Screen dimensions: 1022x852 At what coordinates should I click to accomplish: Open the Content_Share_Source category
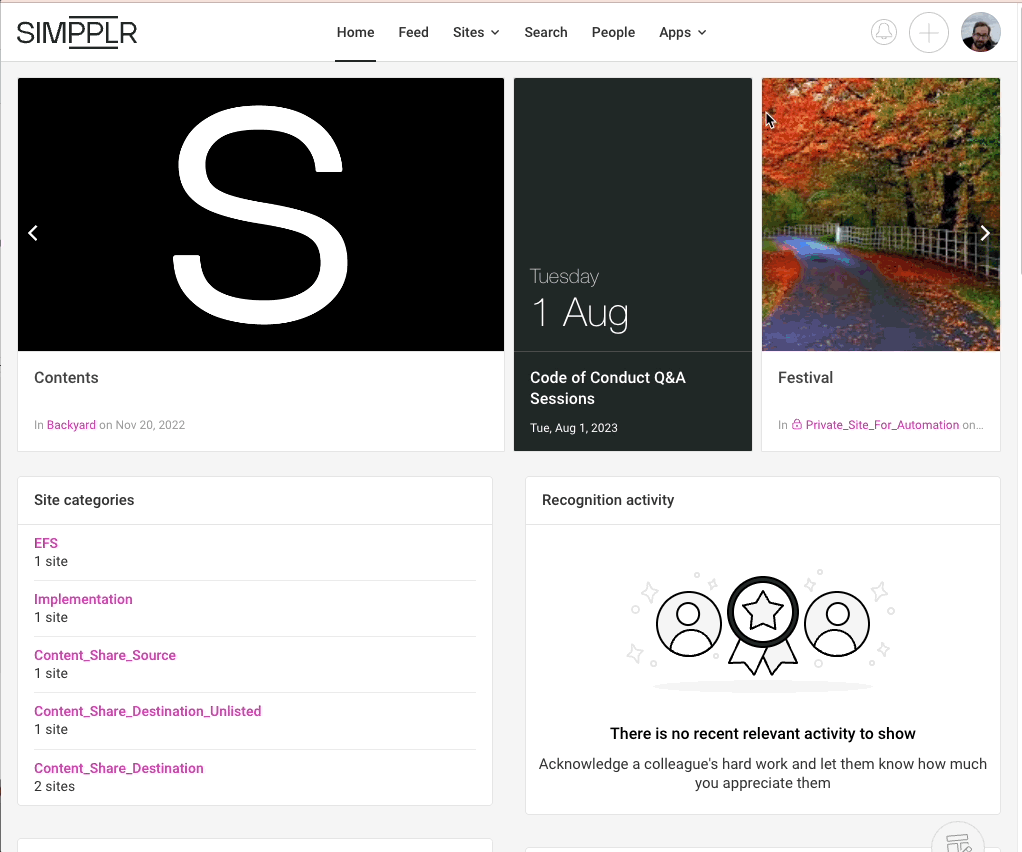point(105,655)
